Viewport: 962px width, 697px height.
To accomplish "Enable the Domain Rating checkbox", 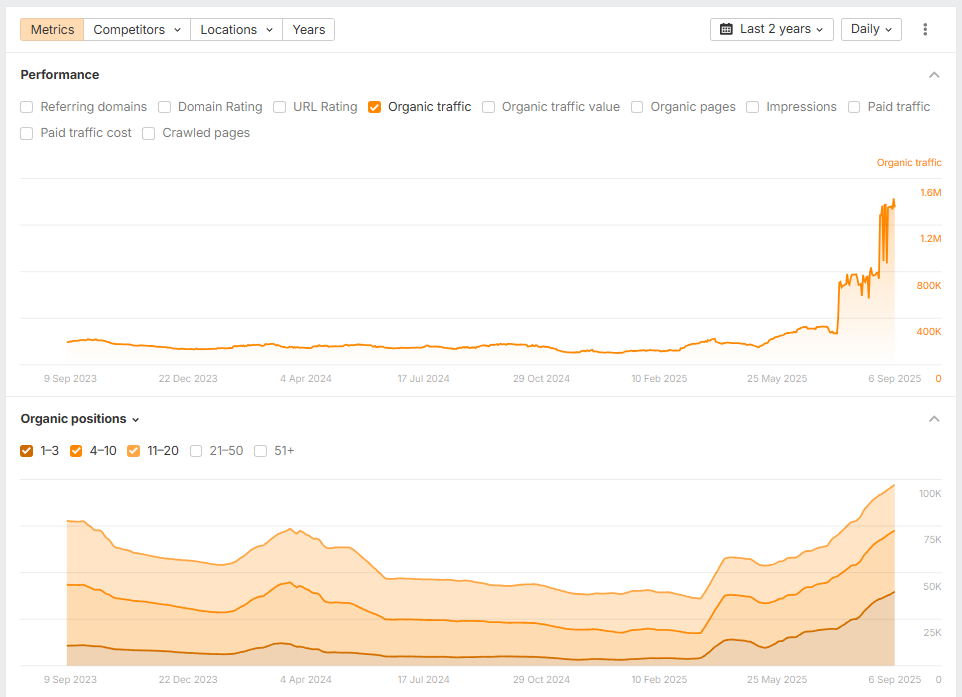I will click(x=165, y=107).
